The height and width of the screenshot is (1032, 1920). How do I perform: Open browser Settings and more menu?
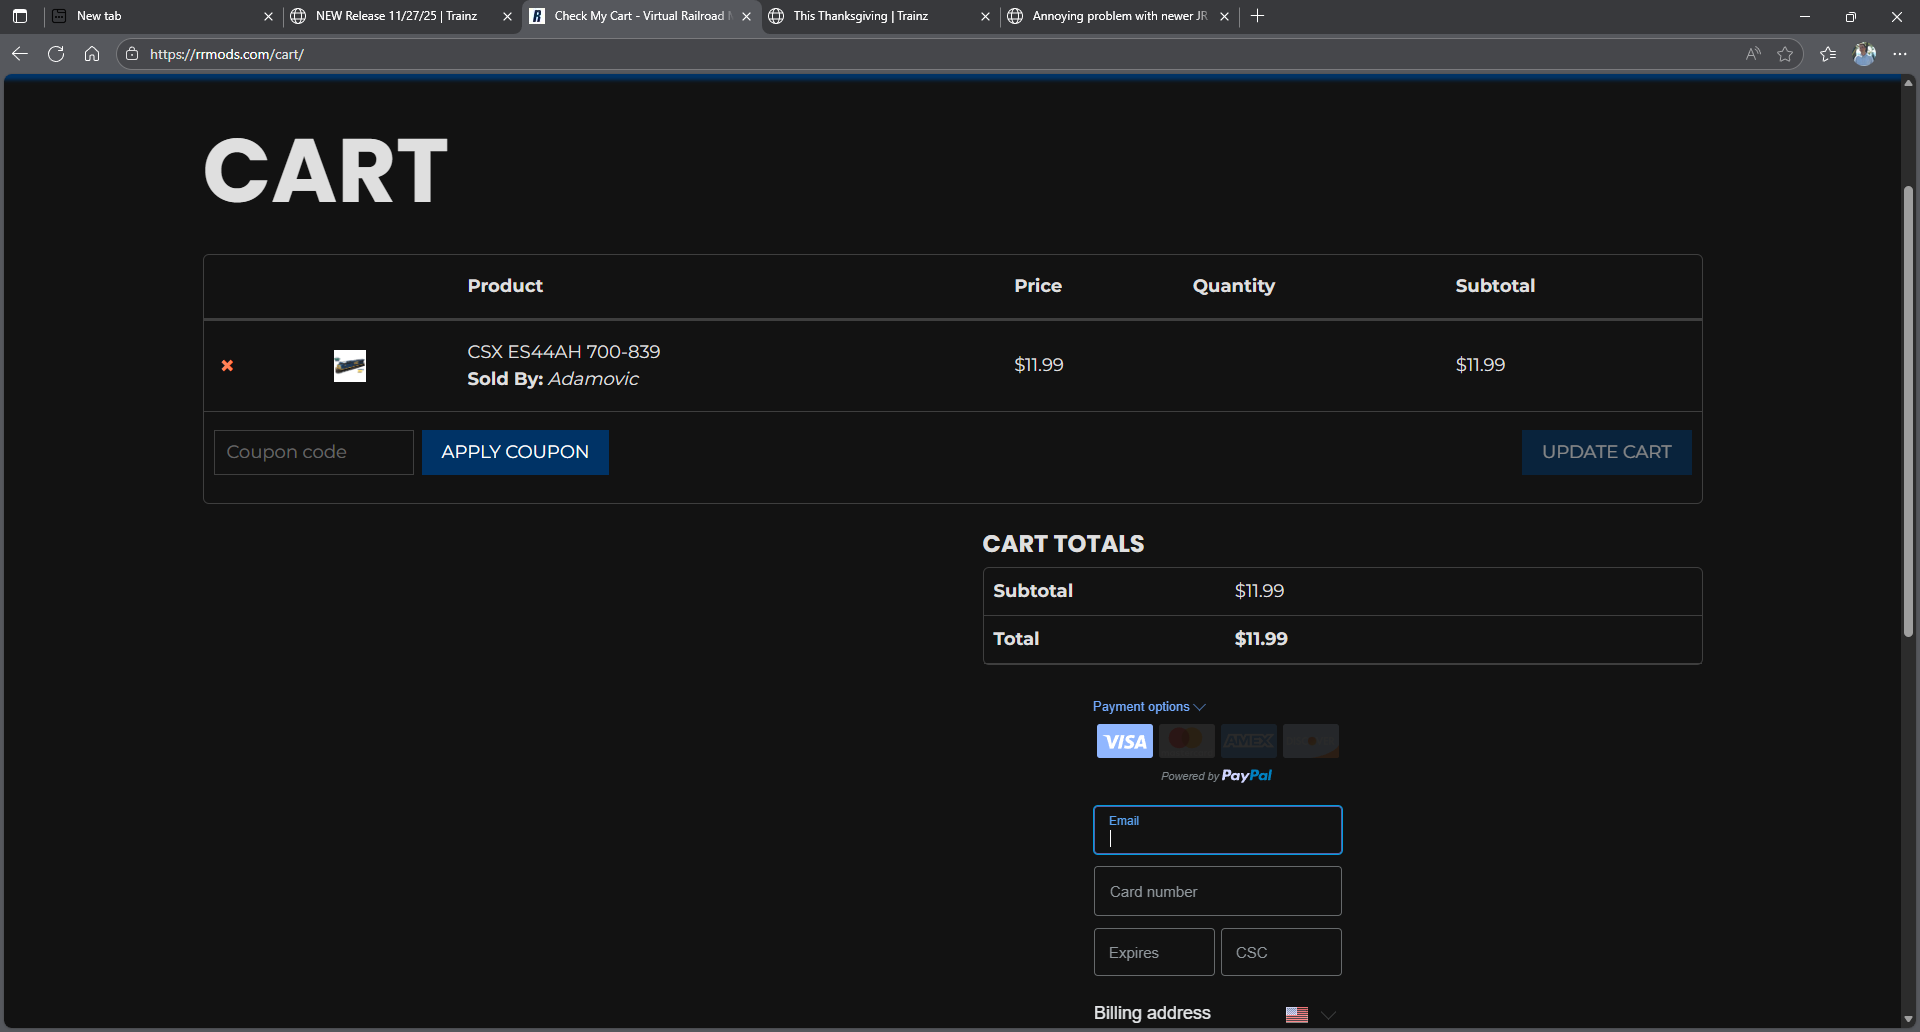(1900, 54)
